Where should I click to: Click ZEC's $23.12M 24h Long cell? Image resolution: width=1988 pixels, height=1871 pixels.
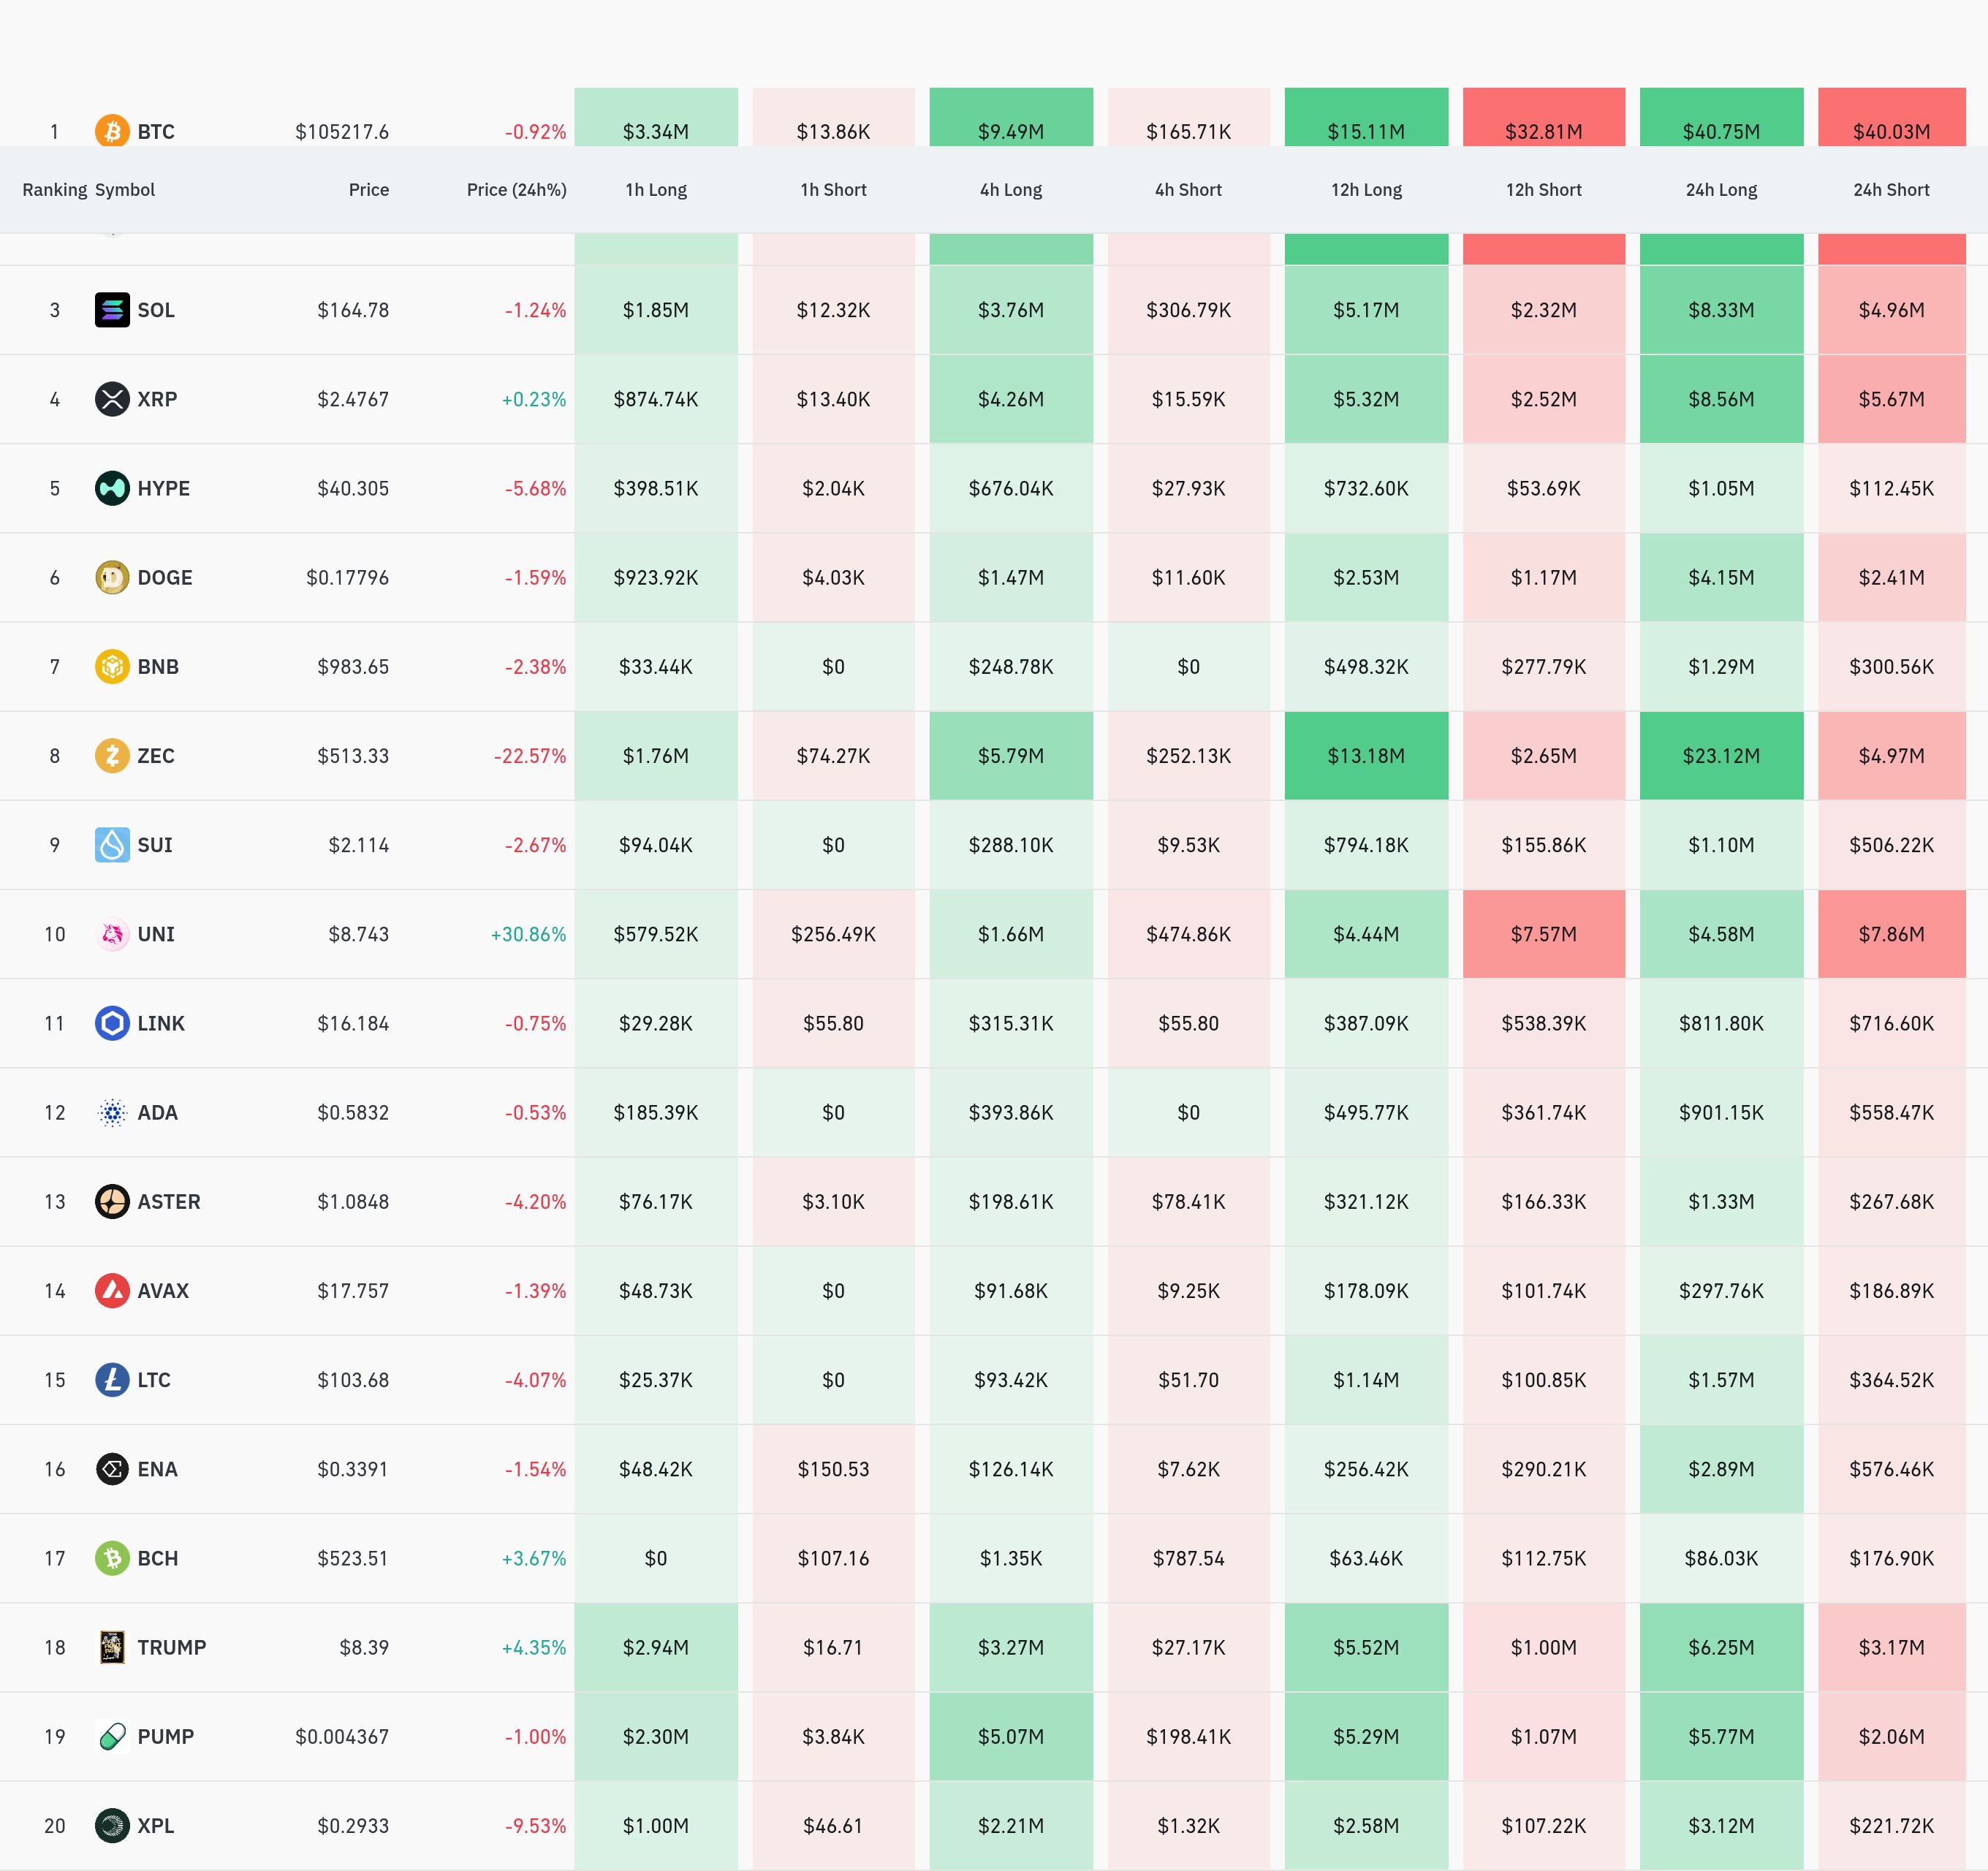tap(1720, 756)
